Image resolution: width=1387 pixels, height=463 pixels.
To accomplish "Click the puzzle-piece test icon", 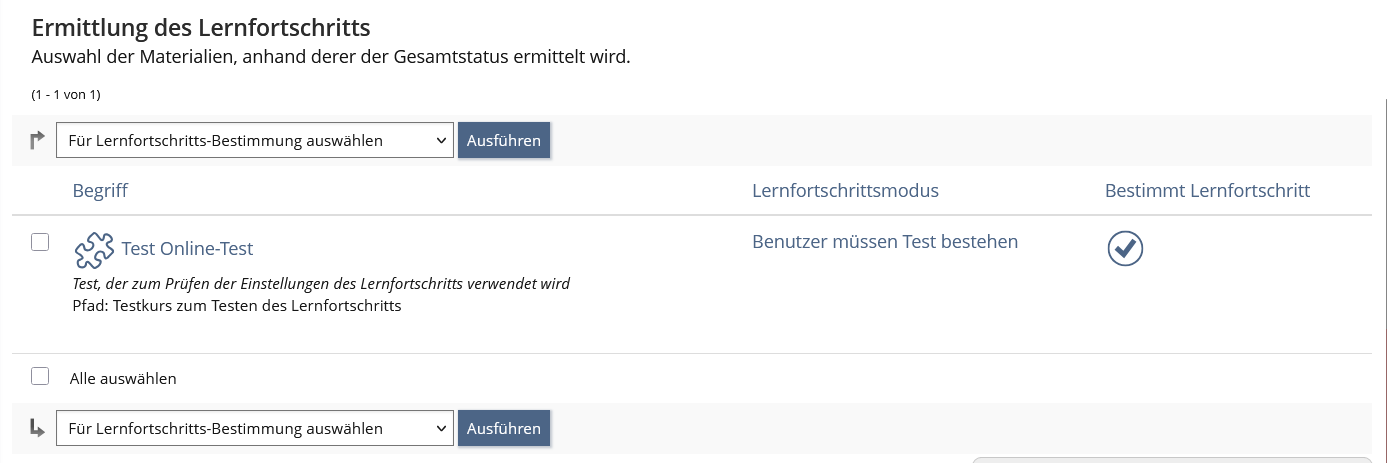I will [x=95, y=250].
